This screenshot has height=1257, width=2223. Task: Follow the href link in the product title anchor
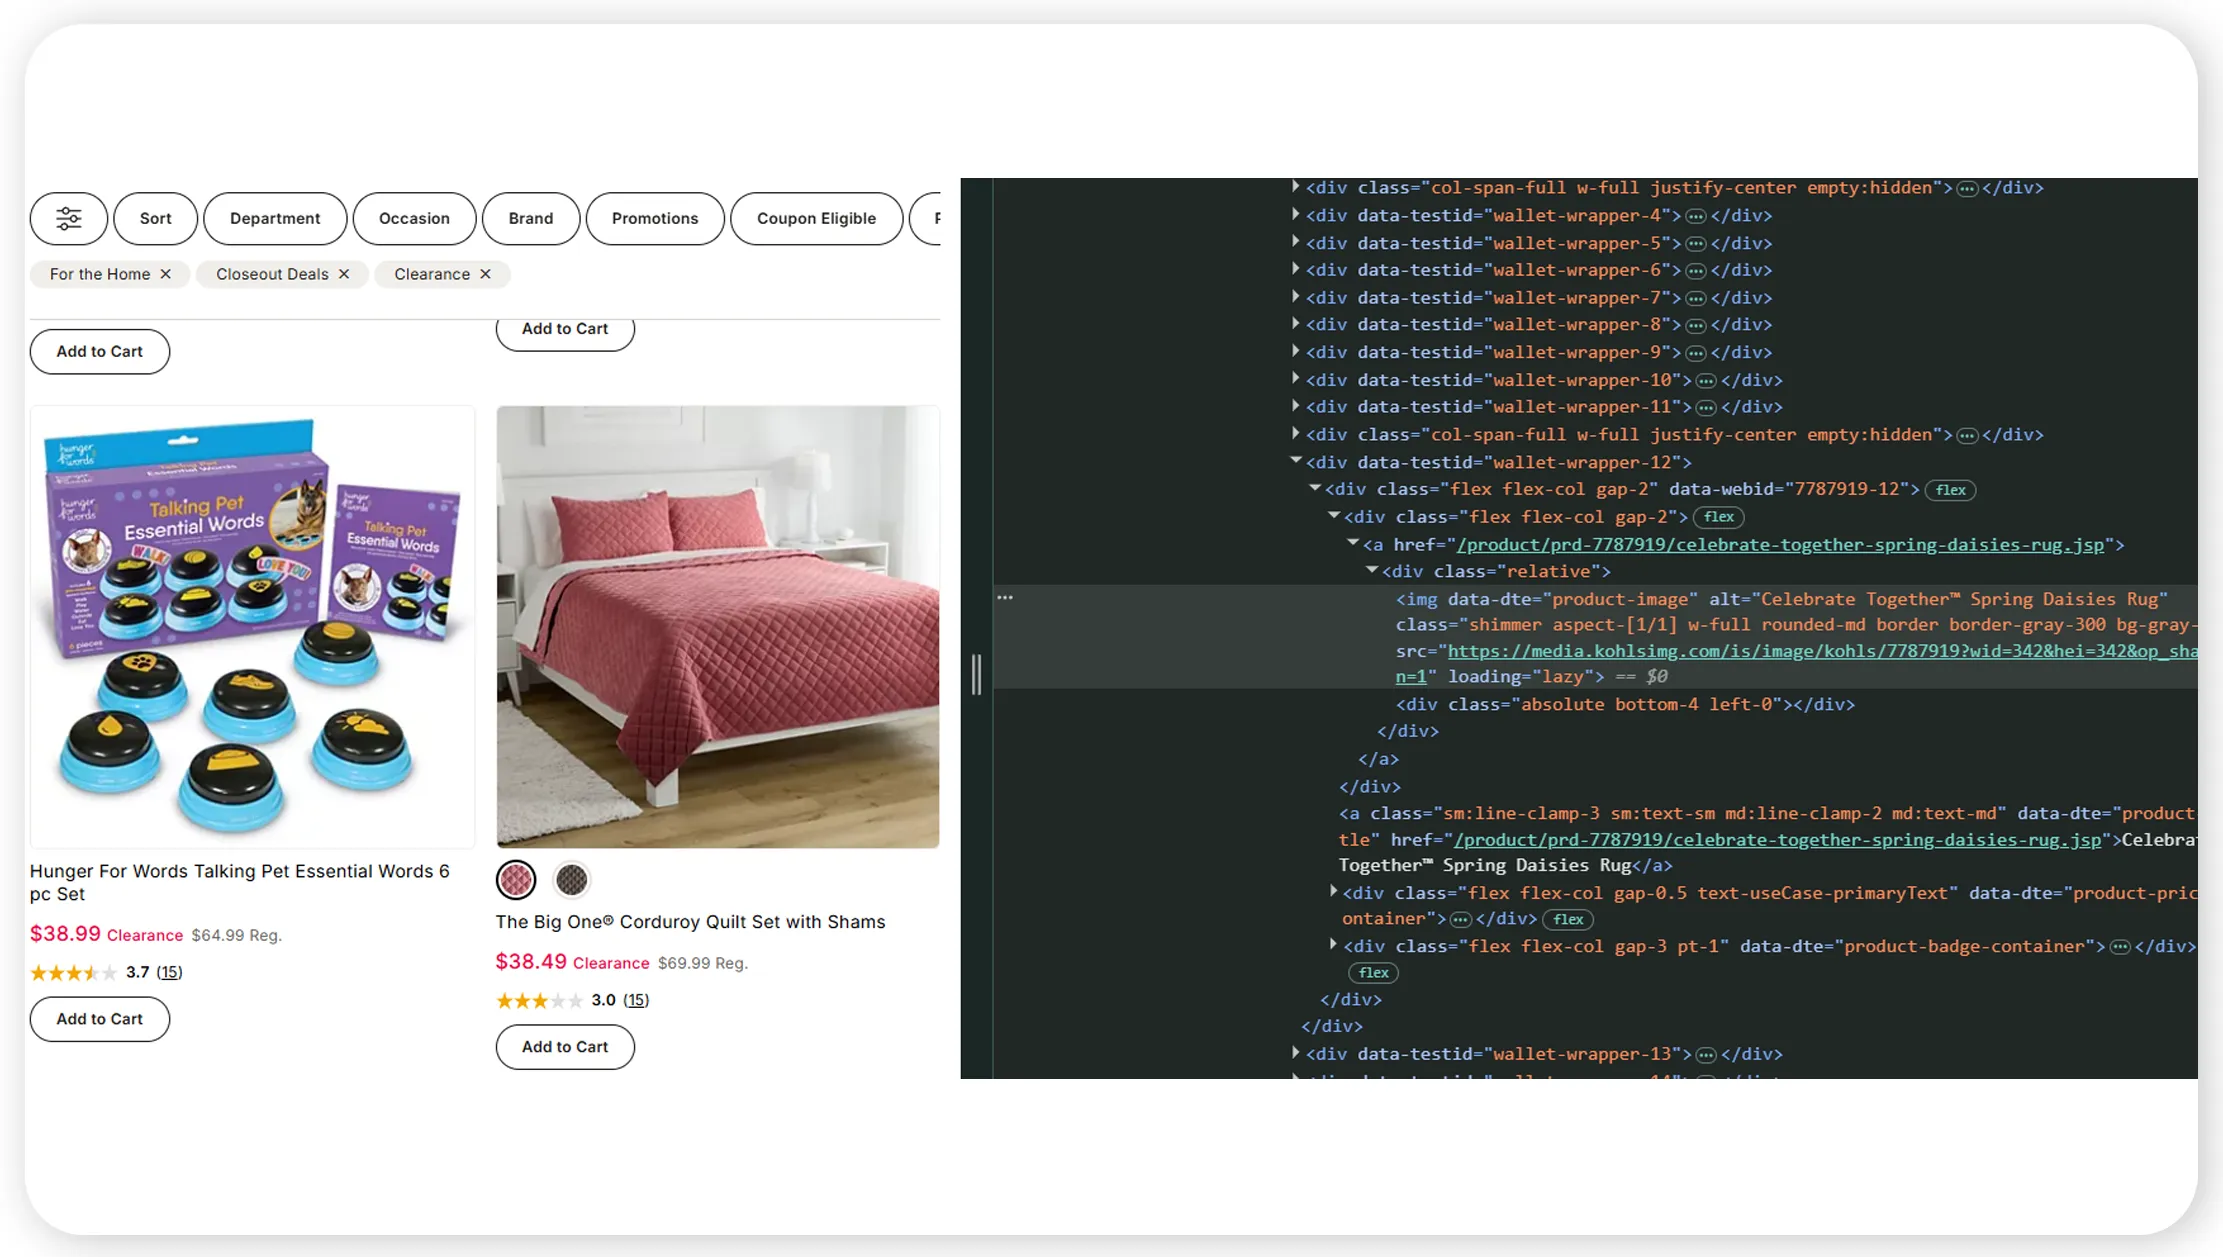(x=1777, y=840)
